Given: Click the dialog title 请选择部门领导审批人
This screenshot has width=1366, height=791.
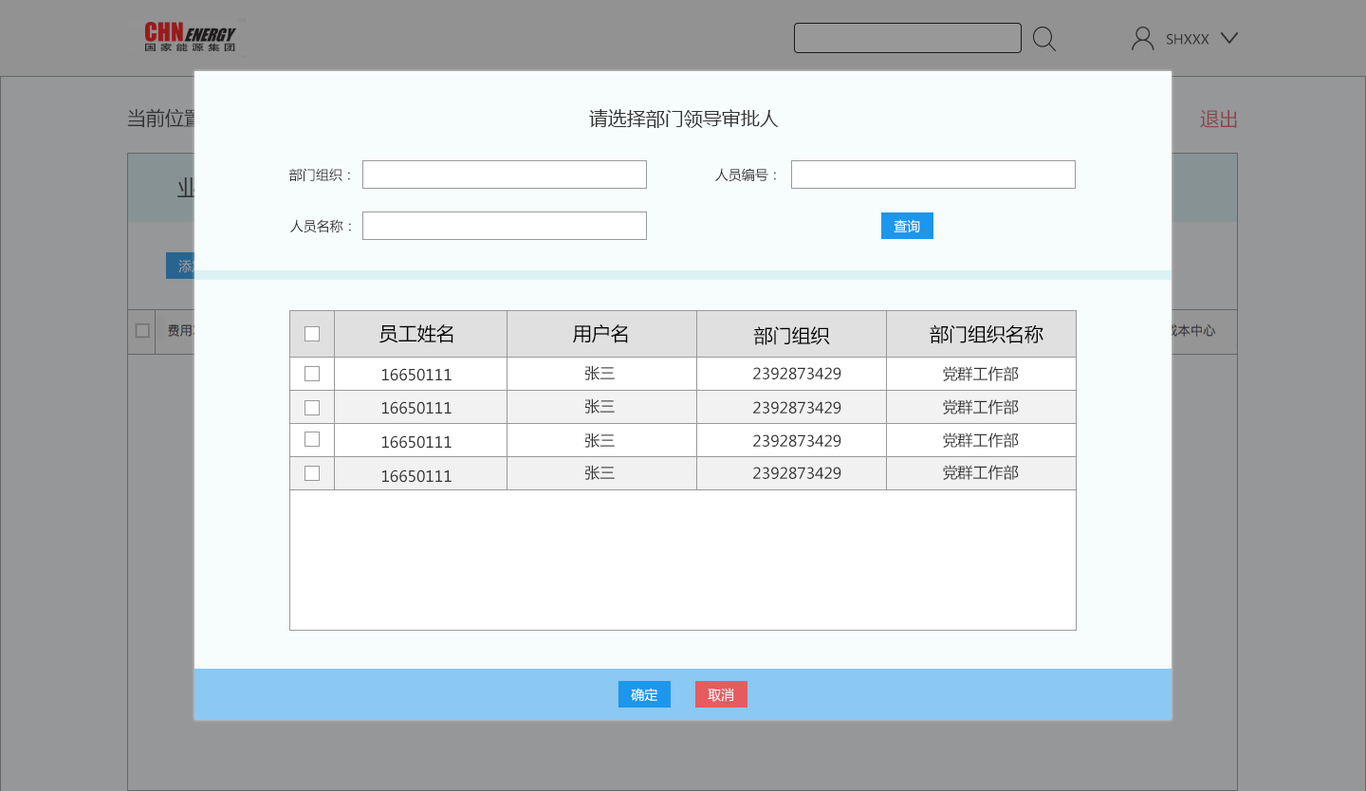Looking at the screenshot, I should pos(683,119).
